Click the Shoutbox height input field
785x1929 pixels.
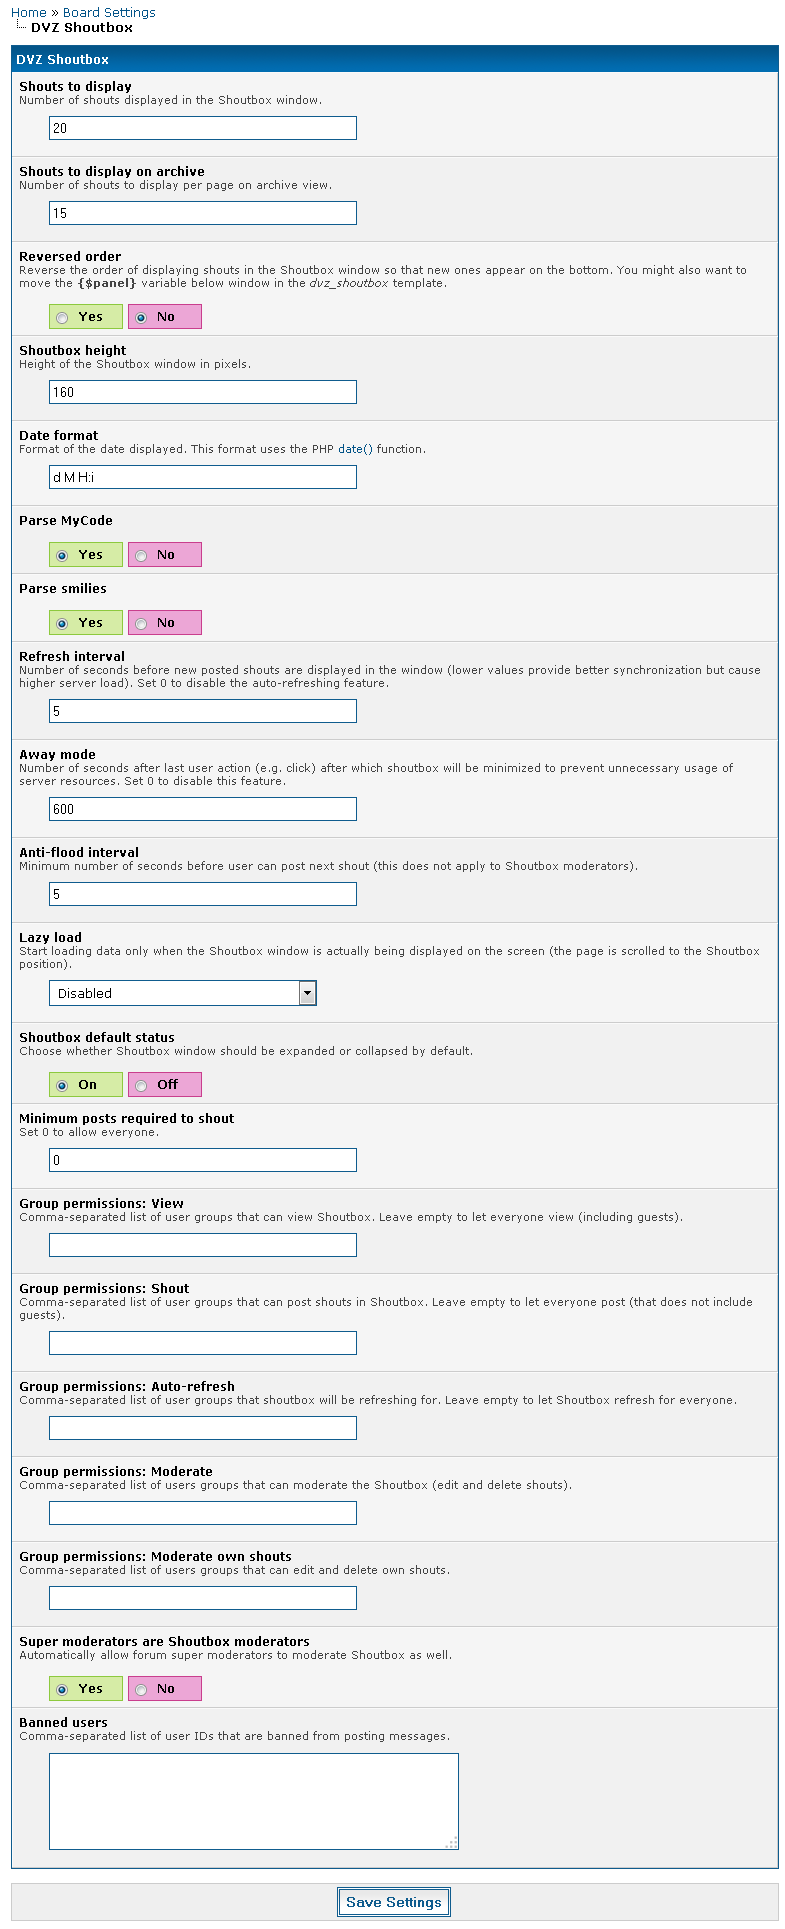tap(202, 392)
